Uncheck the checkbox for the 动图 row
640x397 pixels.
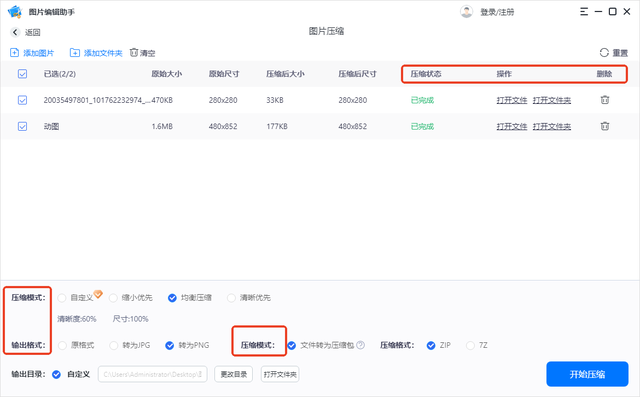(22, 126)
